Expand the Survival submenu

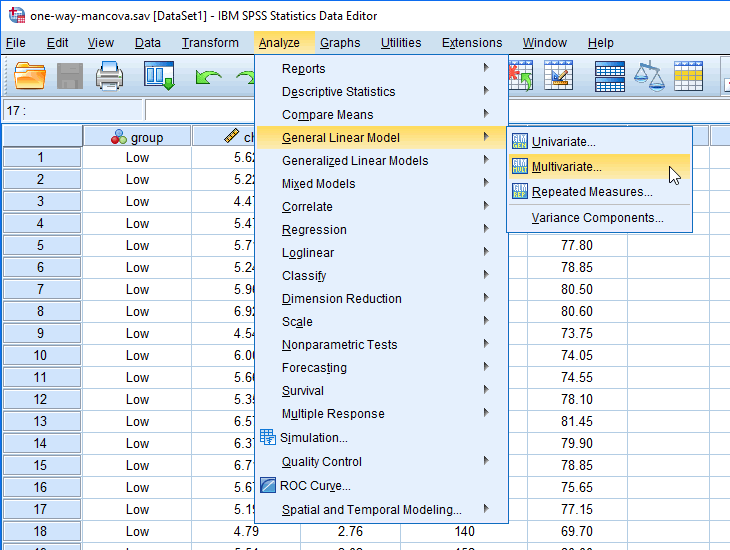pyautogui.click(x=381, y=391)
